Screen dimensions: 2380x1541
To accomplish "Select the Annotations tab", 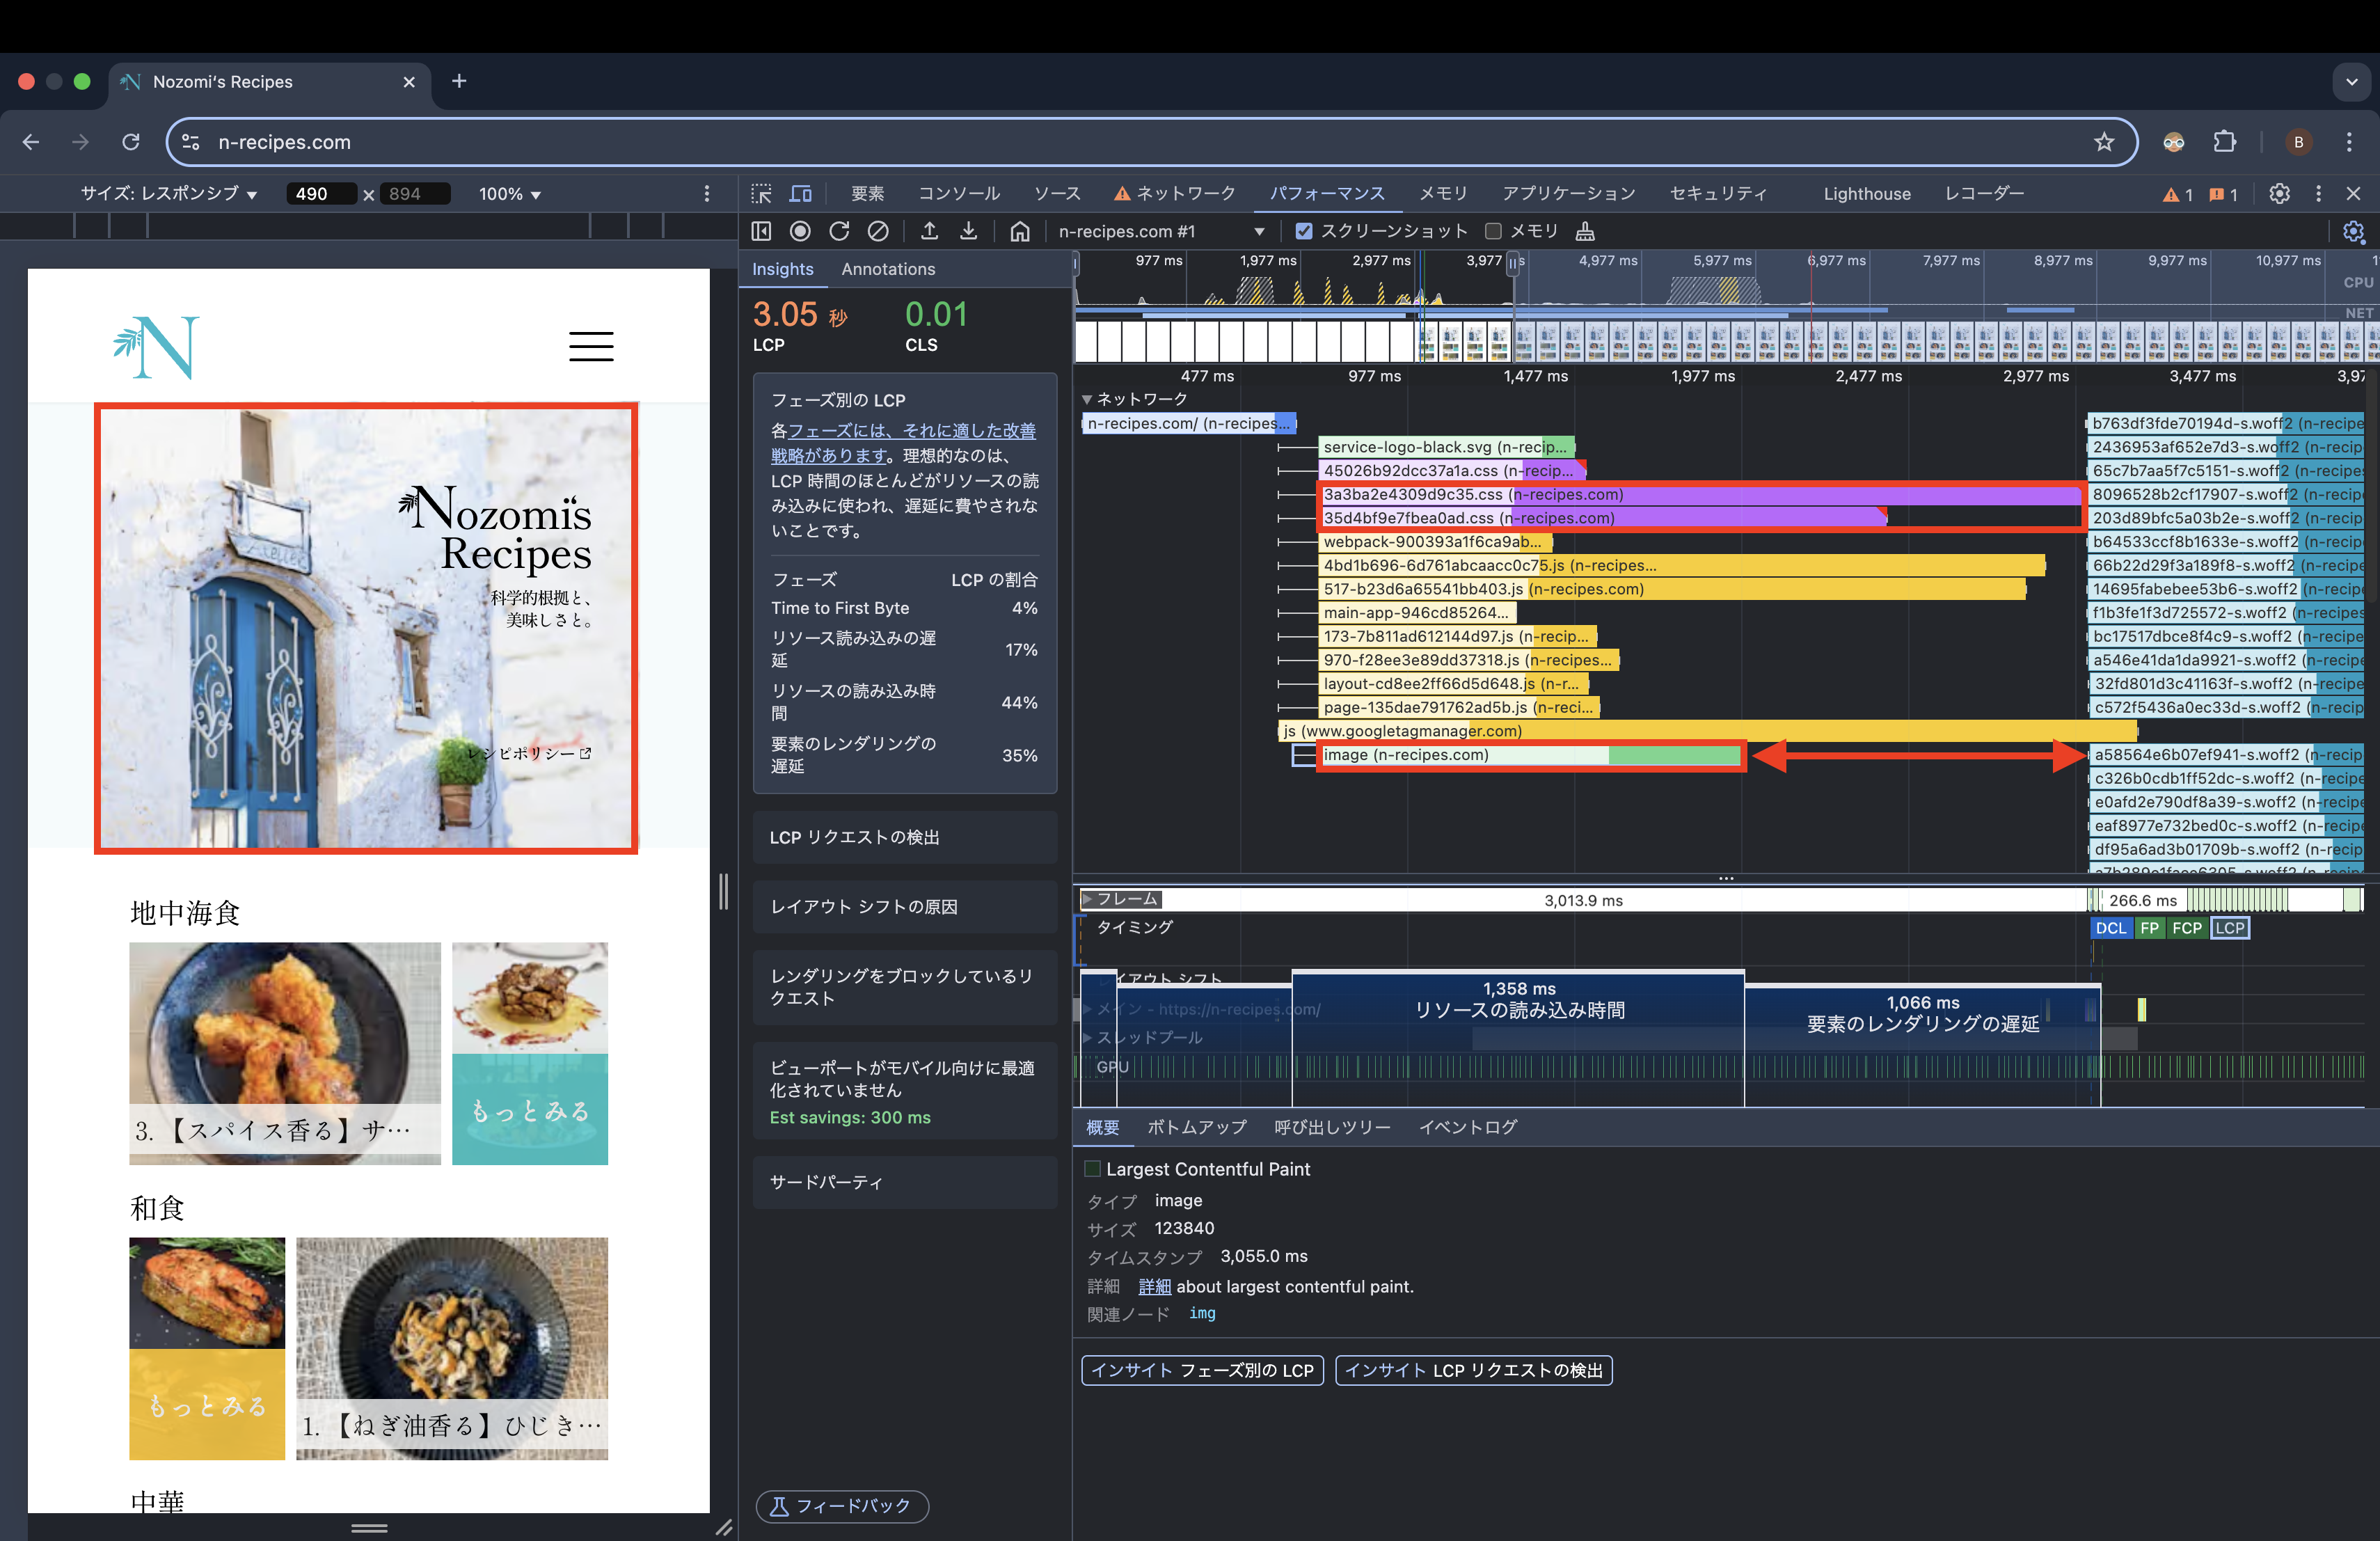I will click(x=888, y=269).
